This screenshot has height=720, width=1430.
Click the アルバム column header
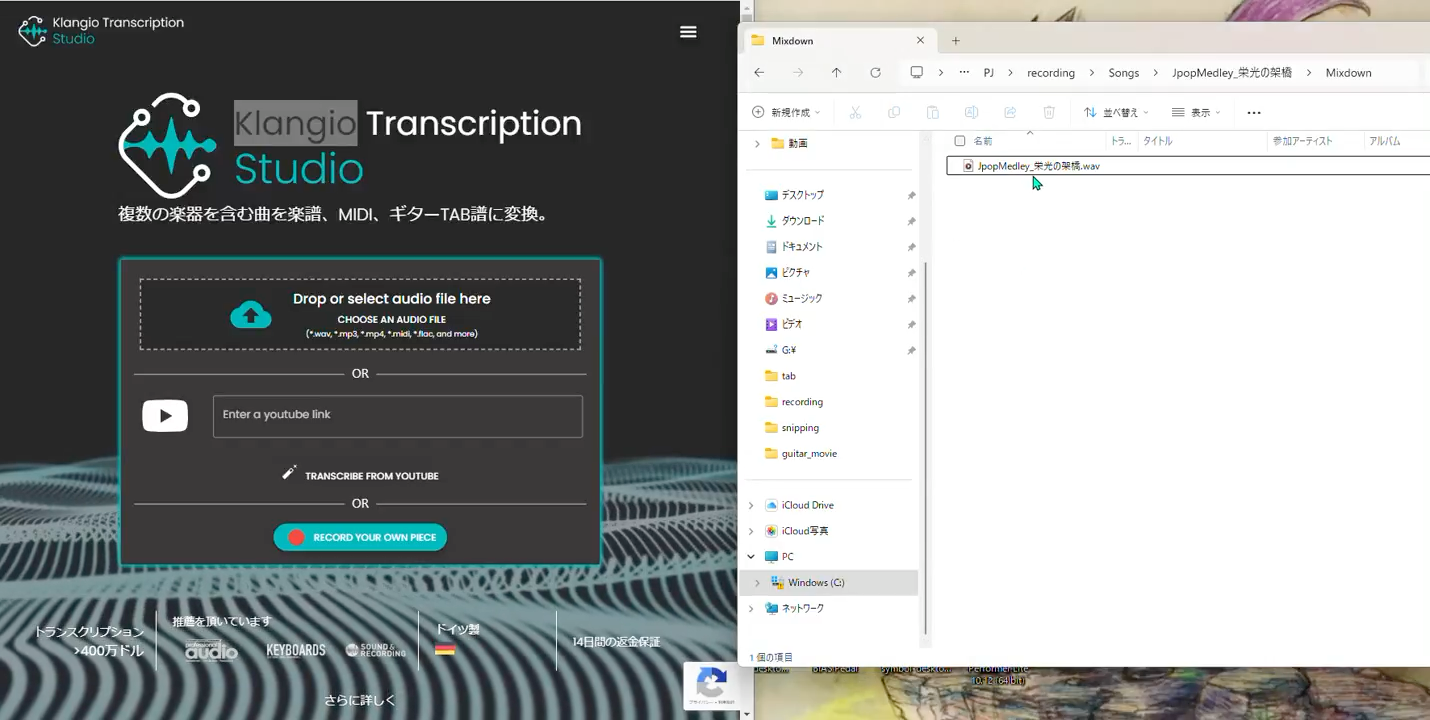(1385, 141)
